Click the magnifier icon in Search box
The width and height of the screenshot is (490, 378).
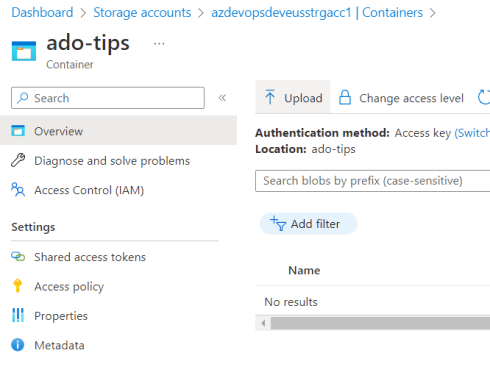pyautogui.click(x=22, y=98)
